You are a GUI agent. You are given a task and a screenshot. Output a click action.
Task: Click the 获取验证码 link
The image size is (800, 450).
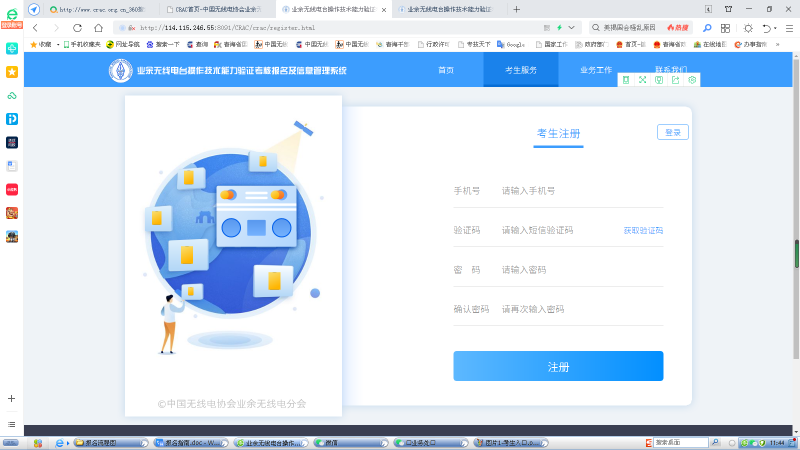(643, 230)
